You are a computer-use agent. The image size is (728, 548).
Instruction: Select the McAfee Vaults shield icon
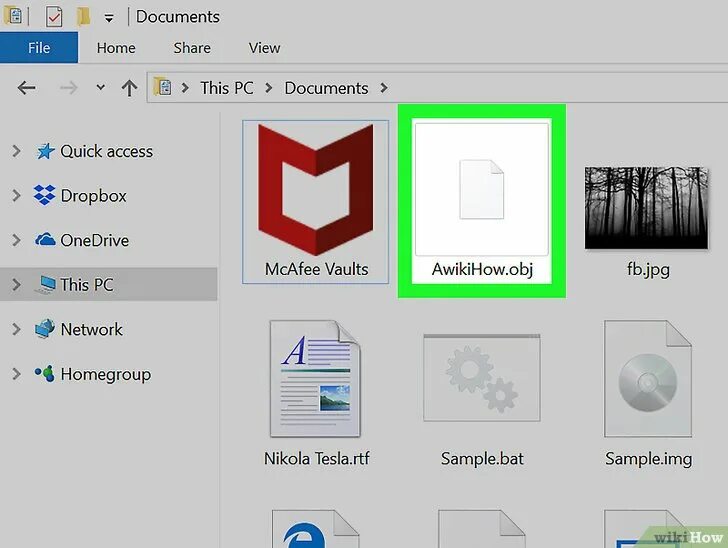coord(316,189)
